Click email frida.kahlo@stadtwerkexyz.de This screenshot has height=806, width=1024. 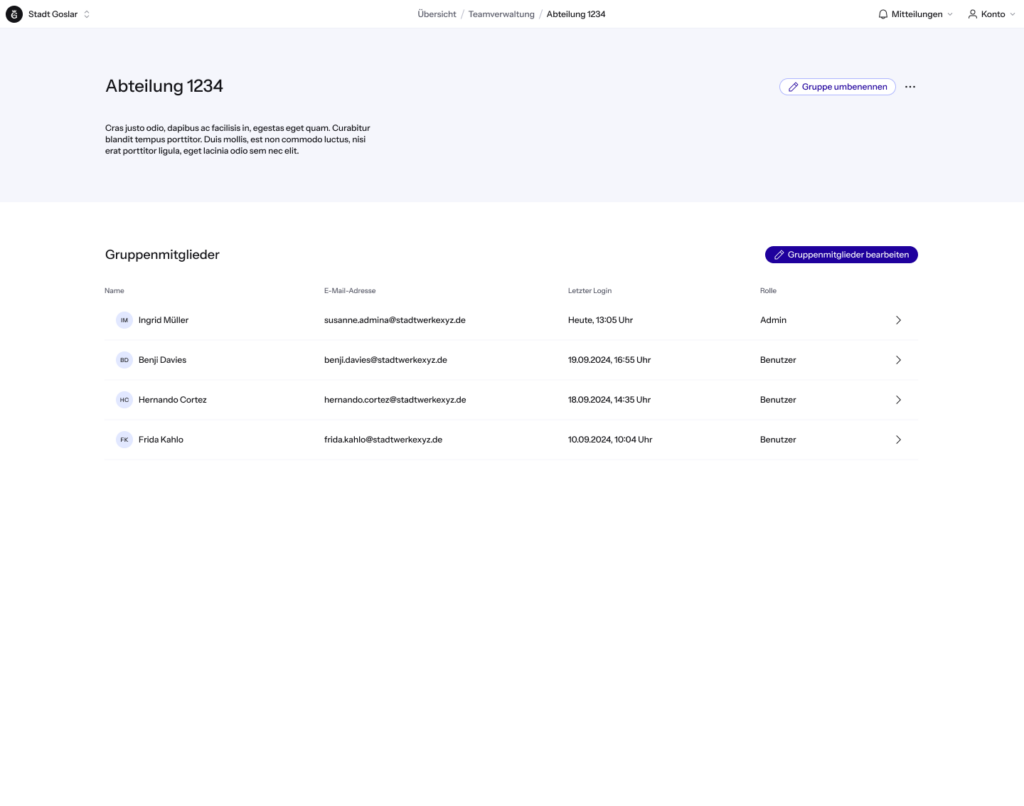(383, 440)
